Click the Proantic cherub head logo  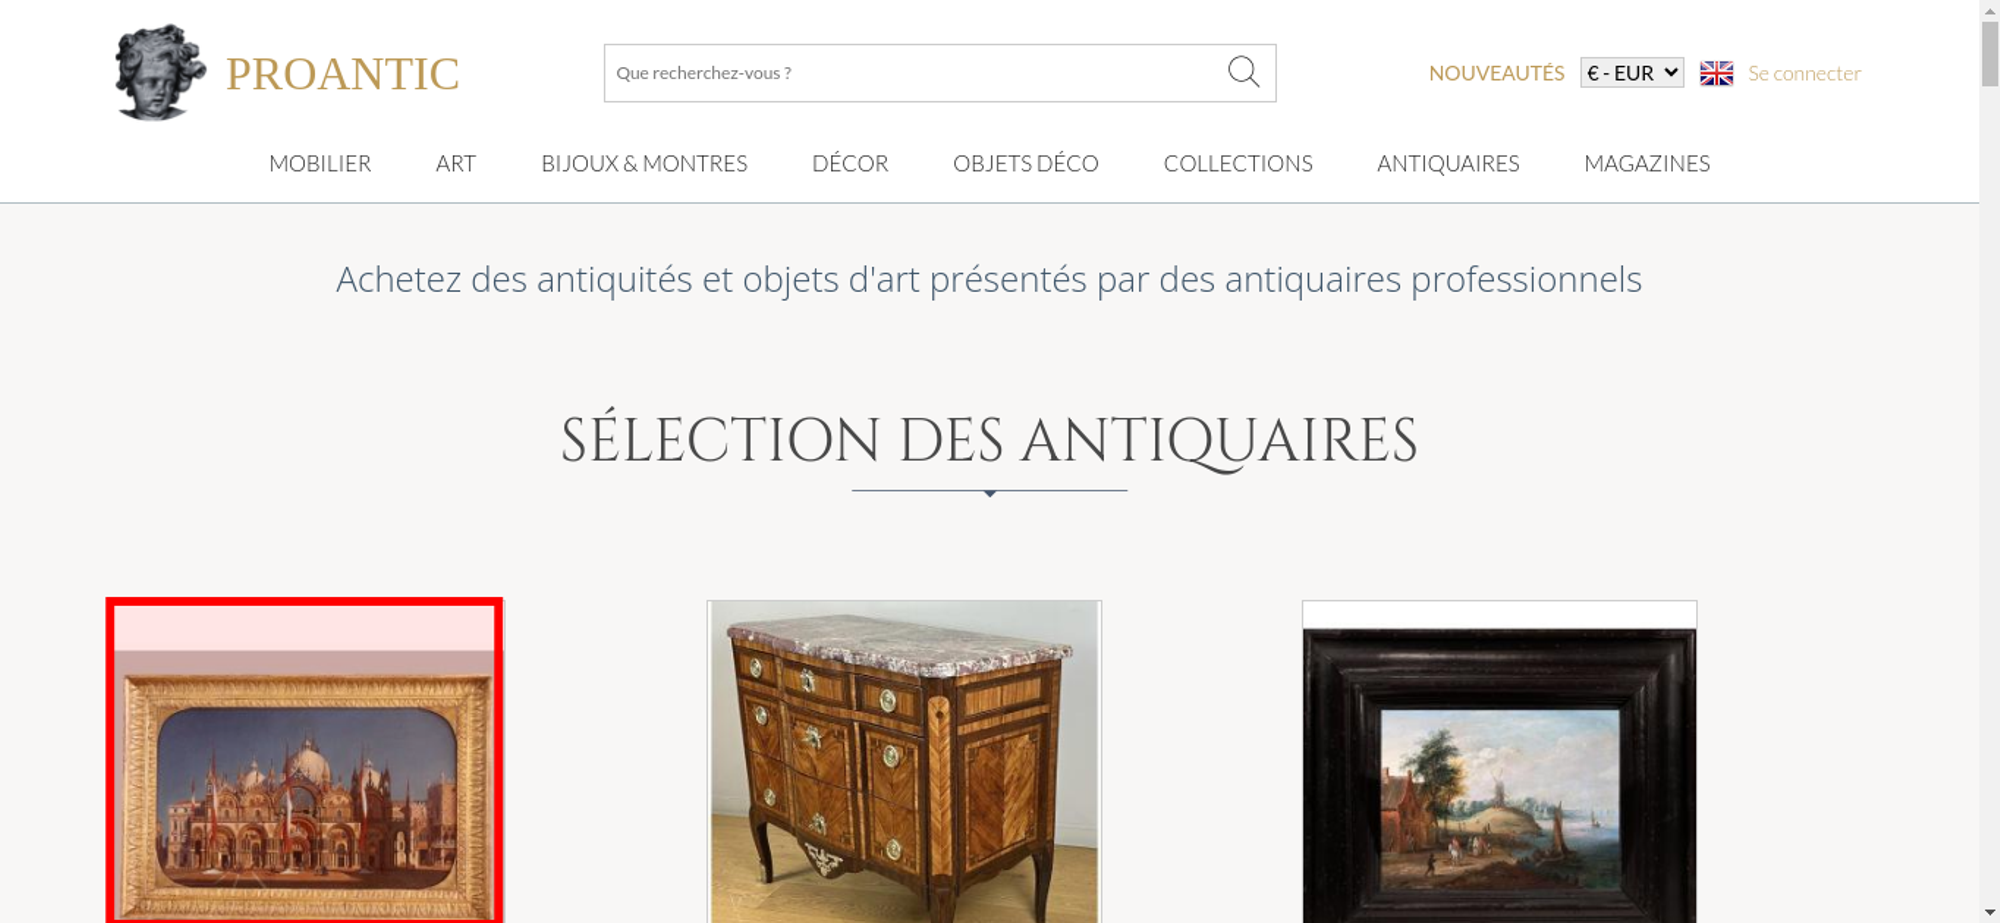tap(160, 72)
